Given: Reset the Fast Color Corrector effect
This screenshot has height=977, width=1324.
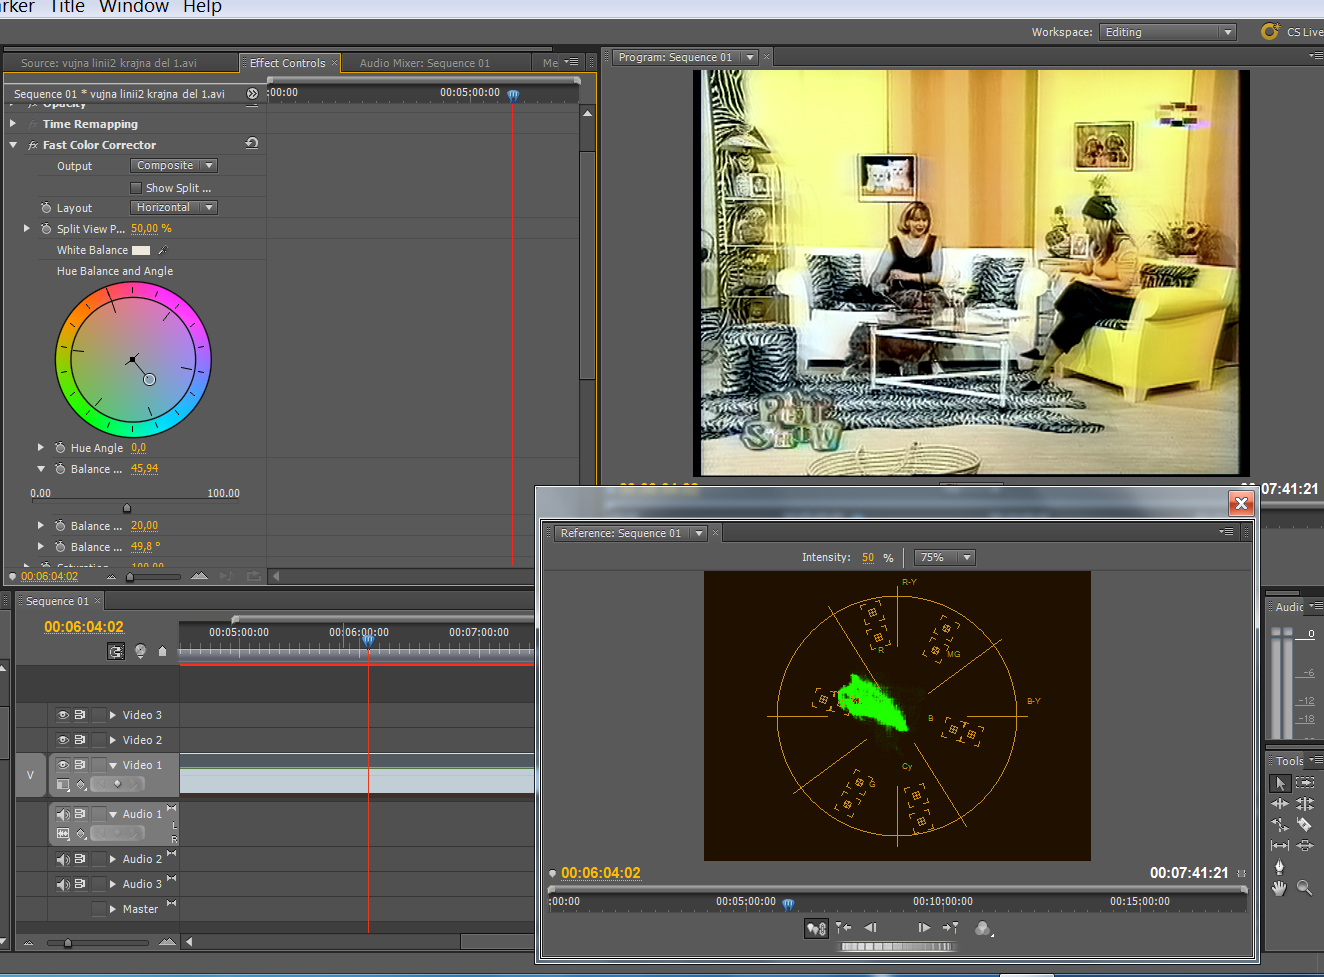Looking at the screenshot, I should pos(252,144).
